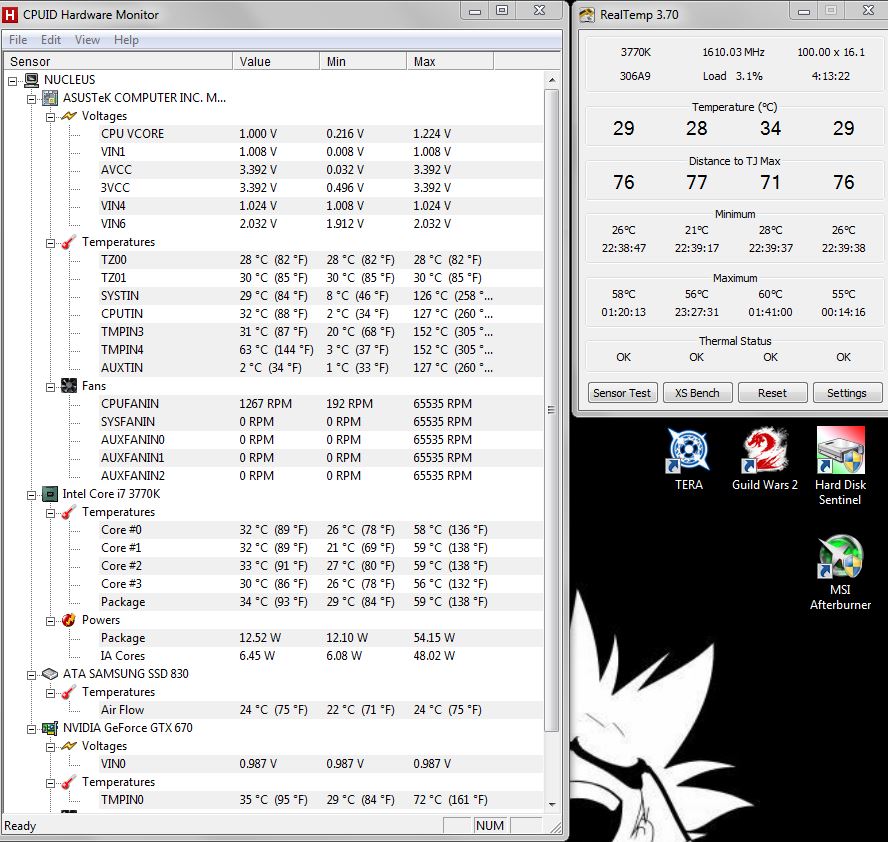Open the File menu
The image size is (888, 842).
pyautogui.click(x=18, y=40)
